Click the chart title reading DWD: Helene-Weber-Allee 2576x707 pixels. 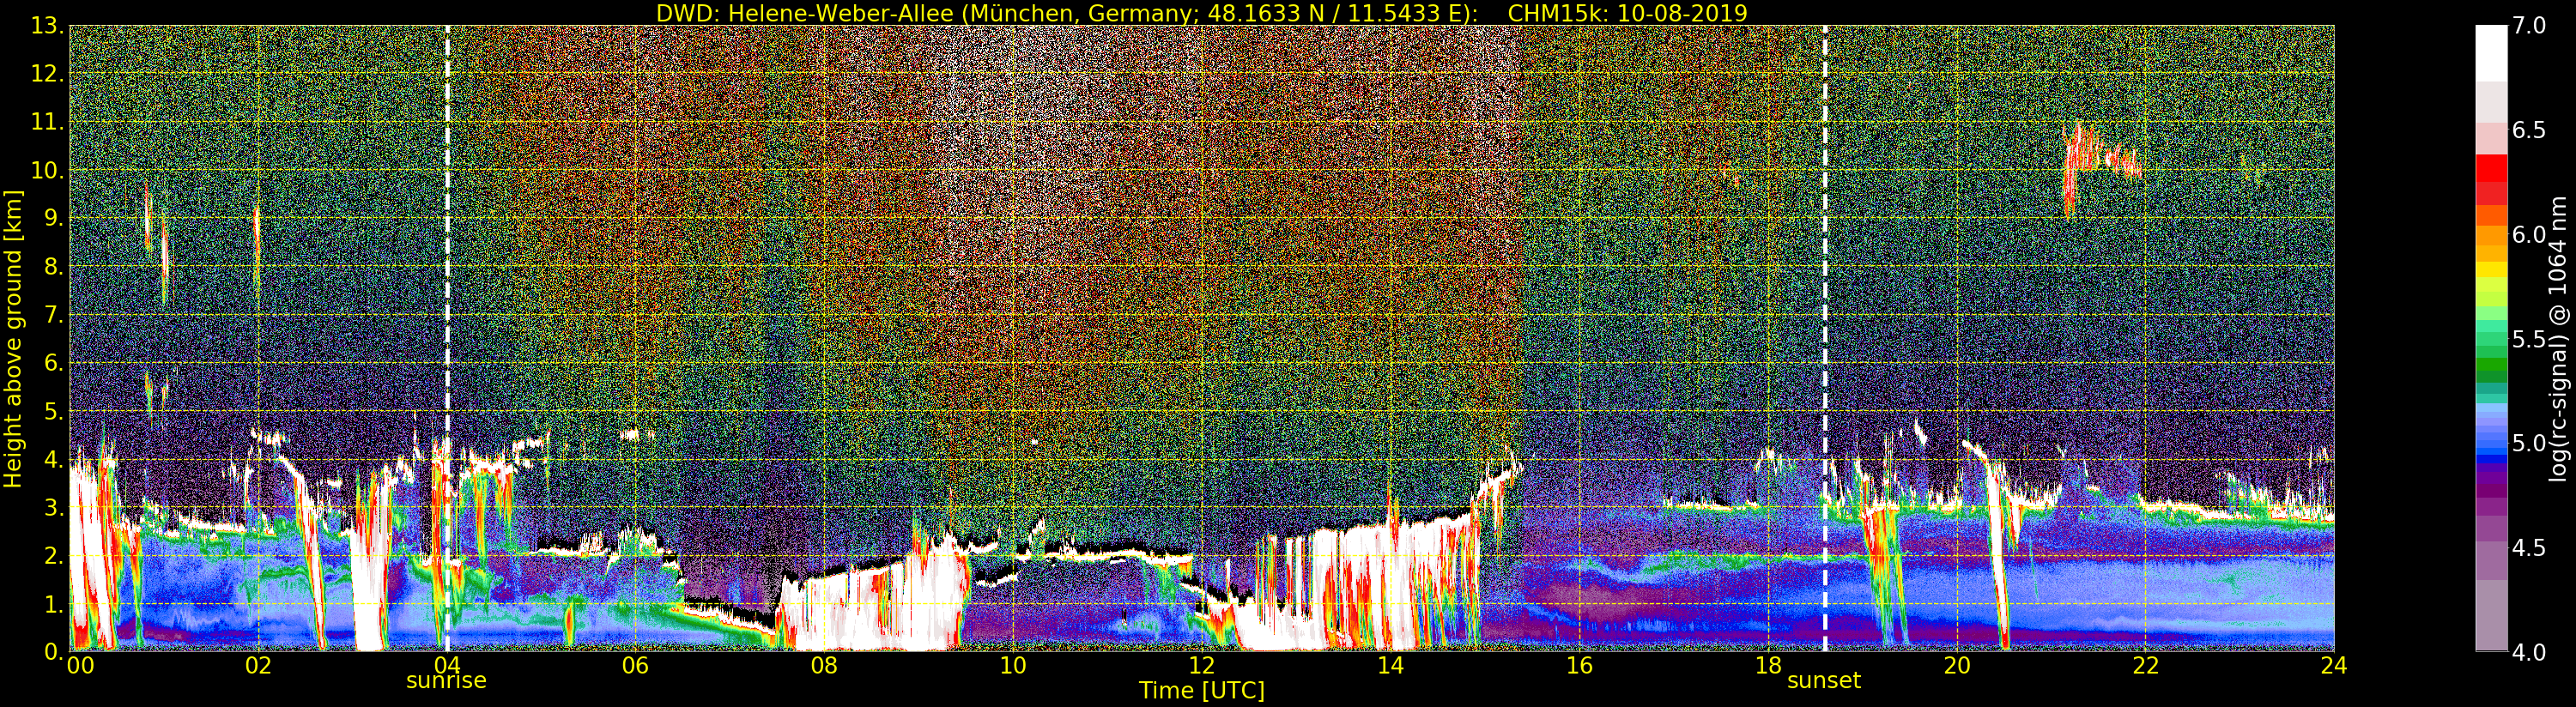point(1201,13)
